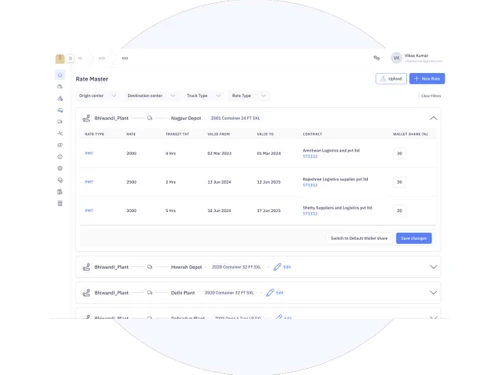This screenshot has width=500, height=375.
Task: Click the 4 Hrs transit TAT value
Action: 171,153
